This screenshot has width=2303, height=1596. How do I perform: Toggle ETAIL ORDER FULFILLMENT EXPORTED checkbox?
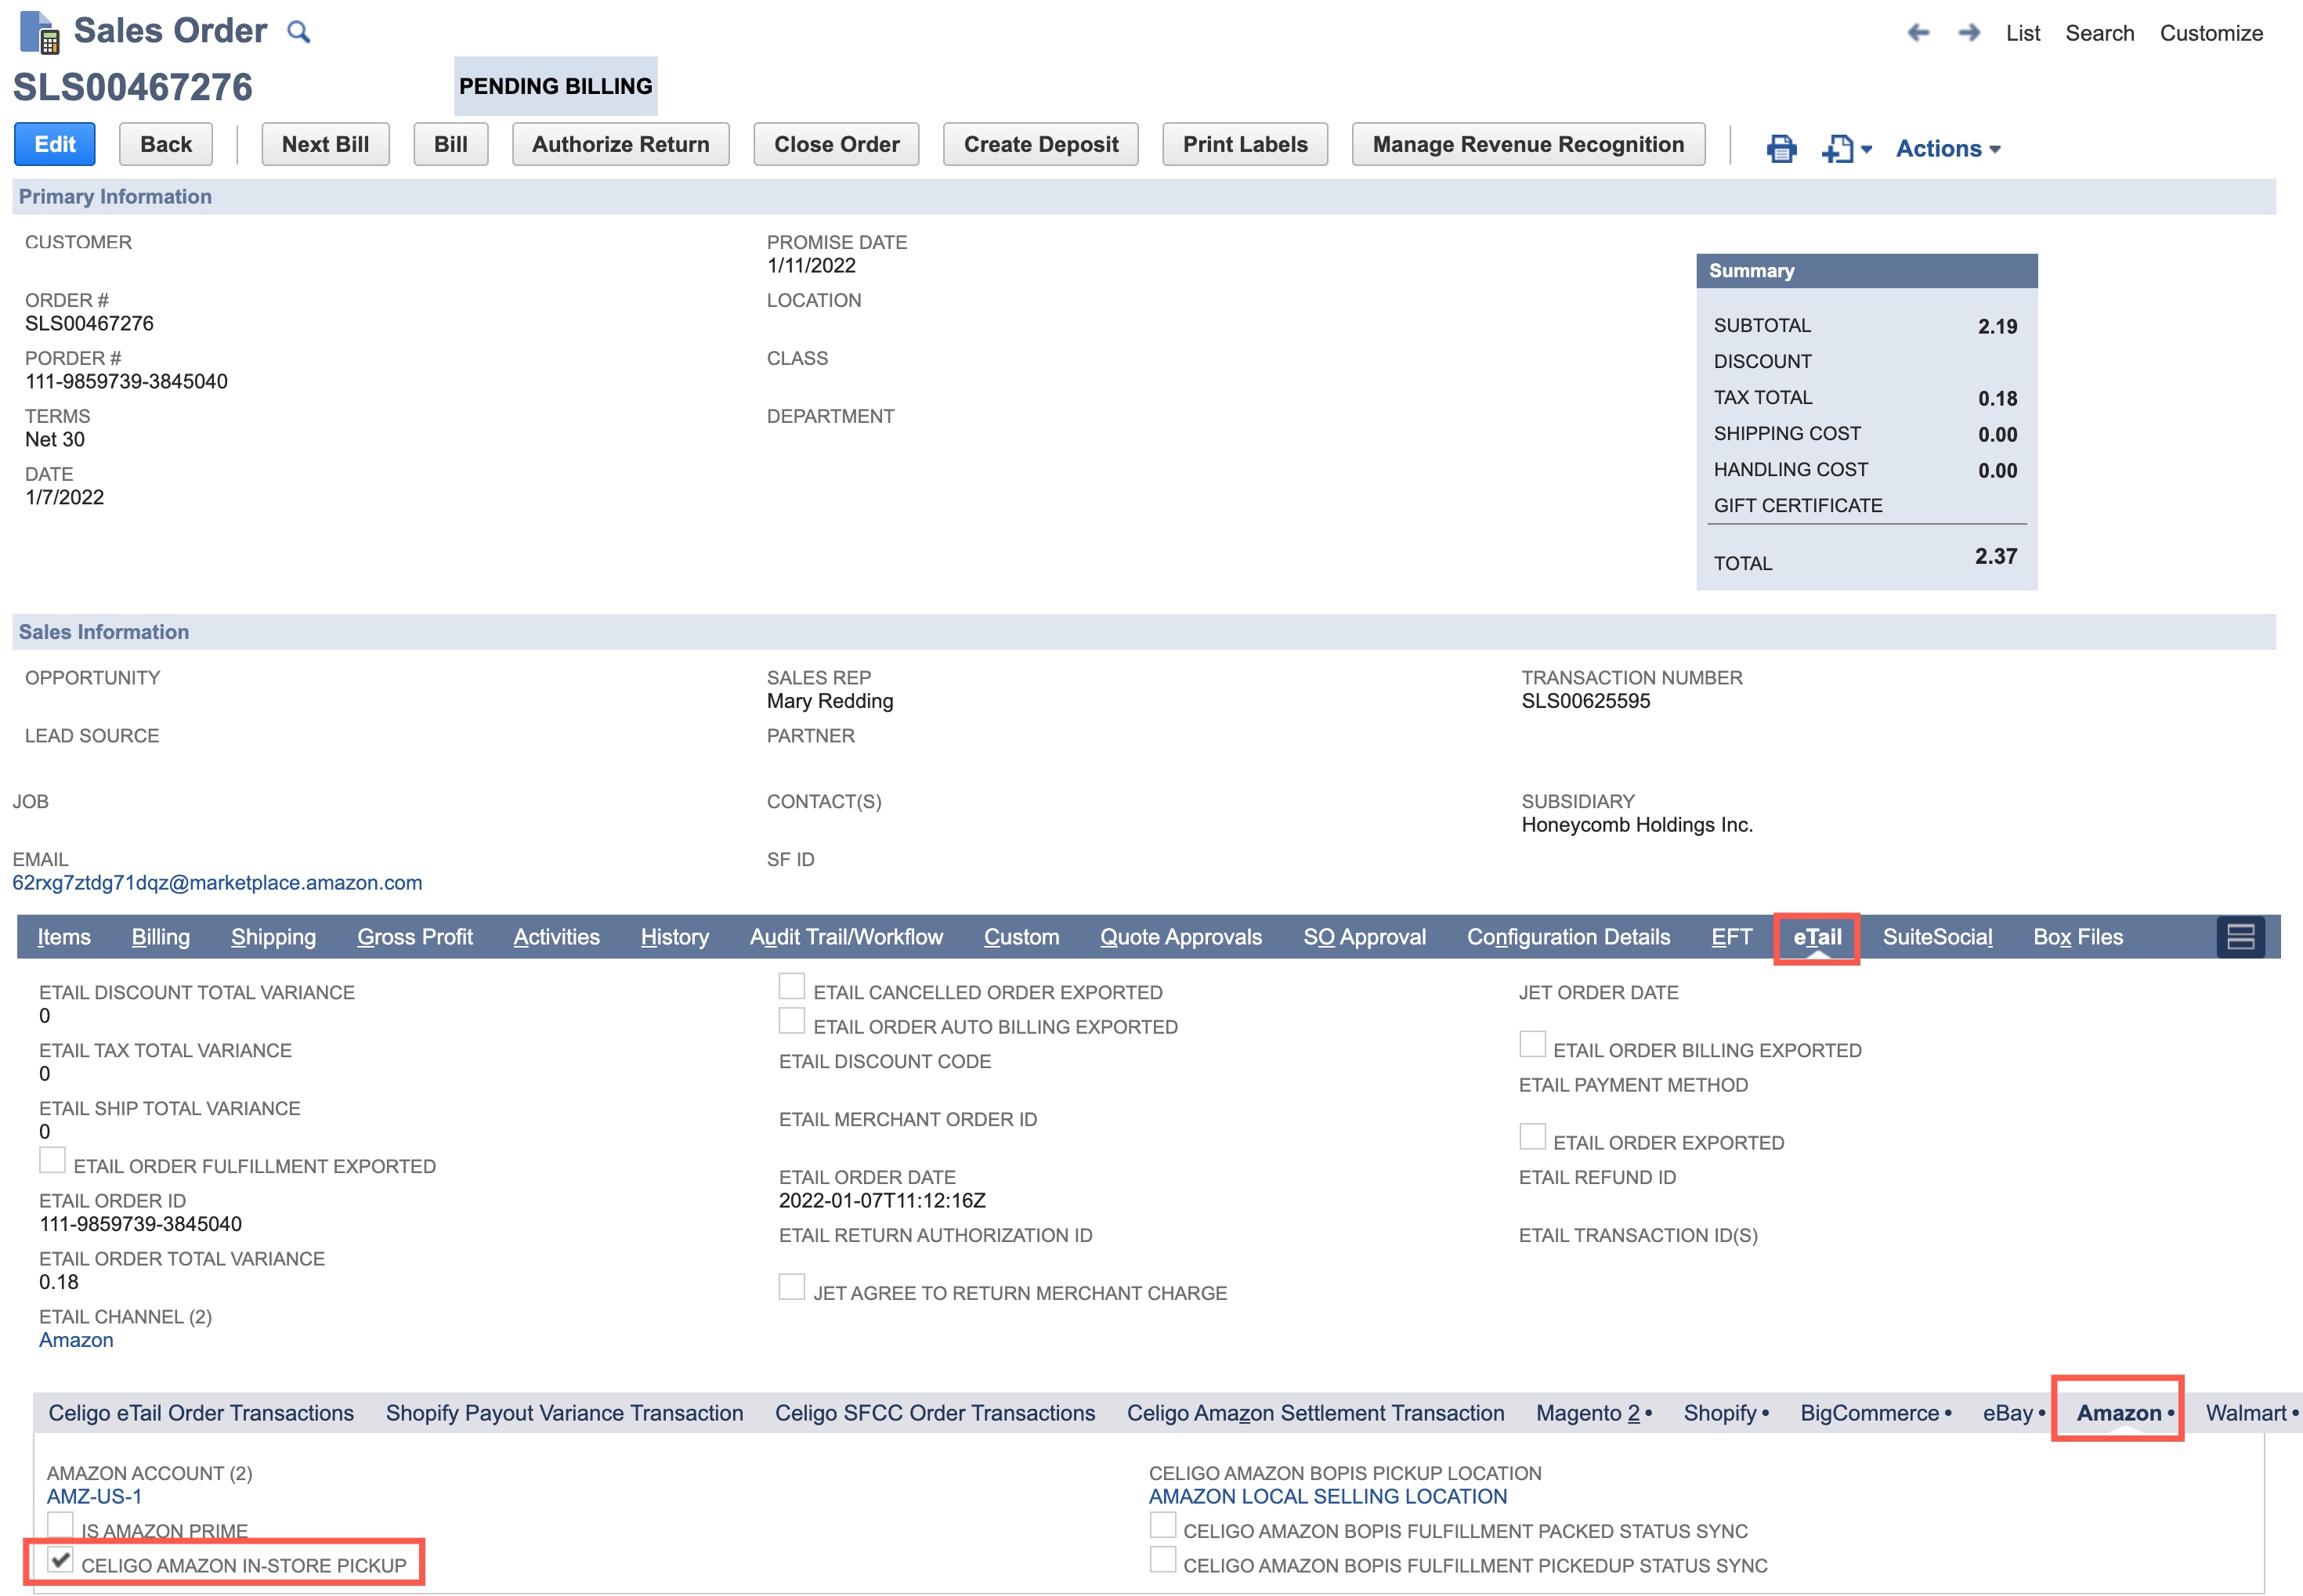pos(52,1160)
